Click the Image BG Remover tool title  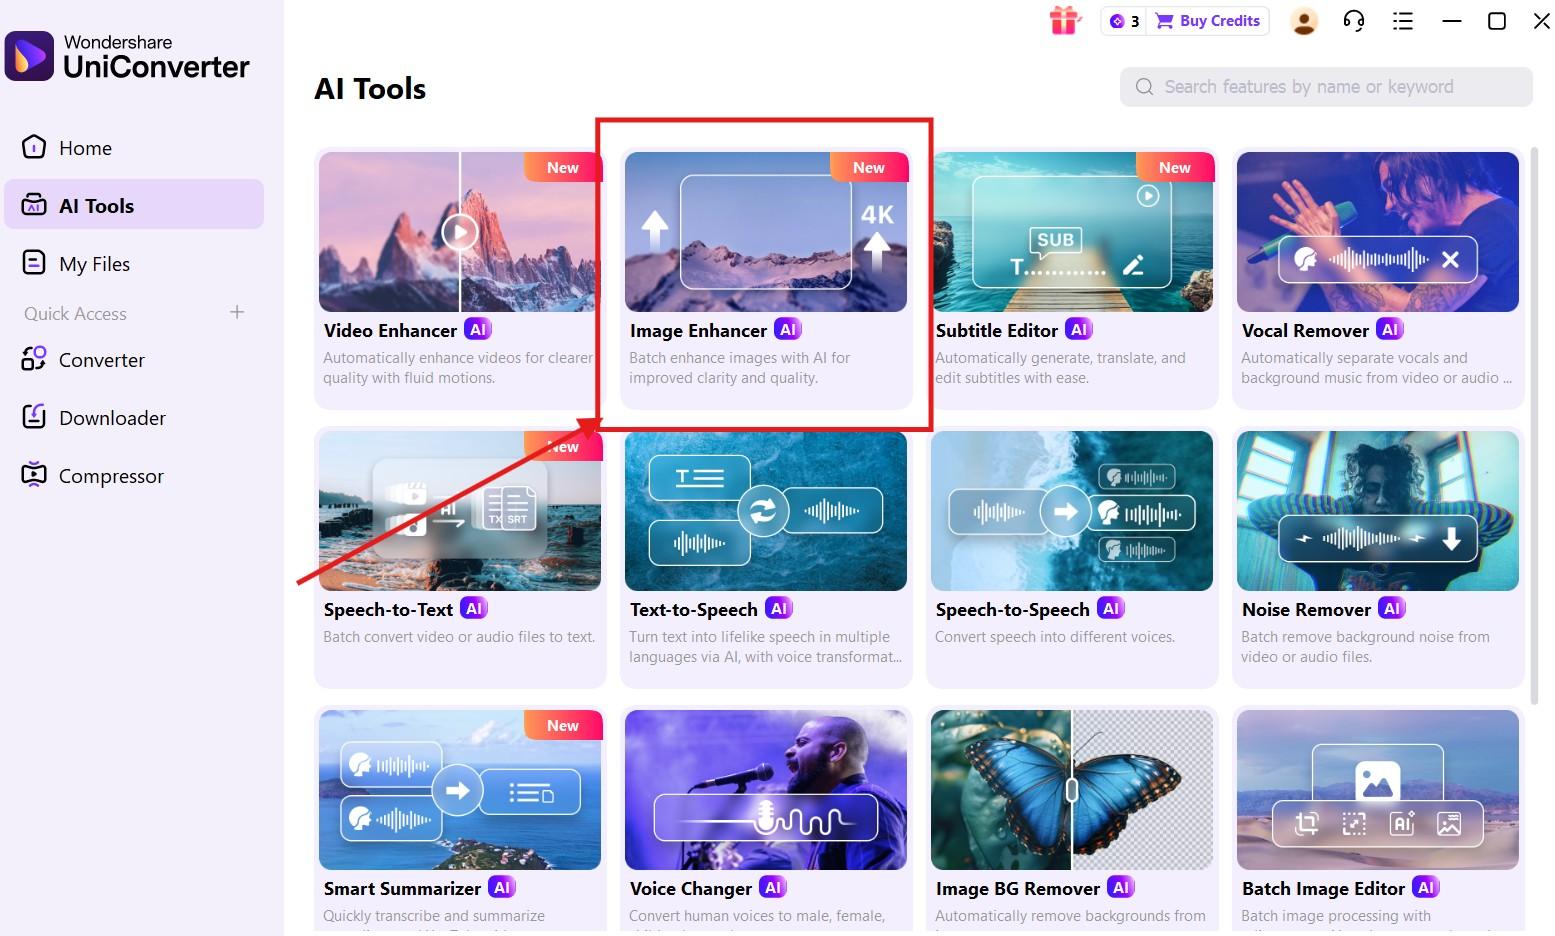pyautogui.click(x=1018, y=888)
